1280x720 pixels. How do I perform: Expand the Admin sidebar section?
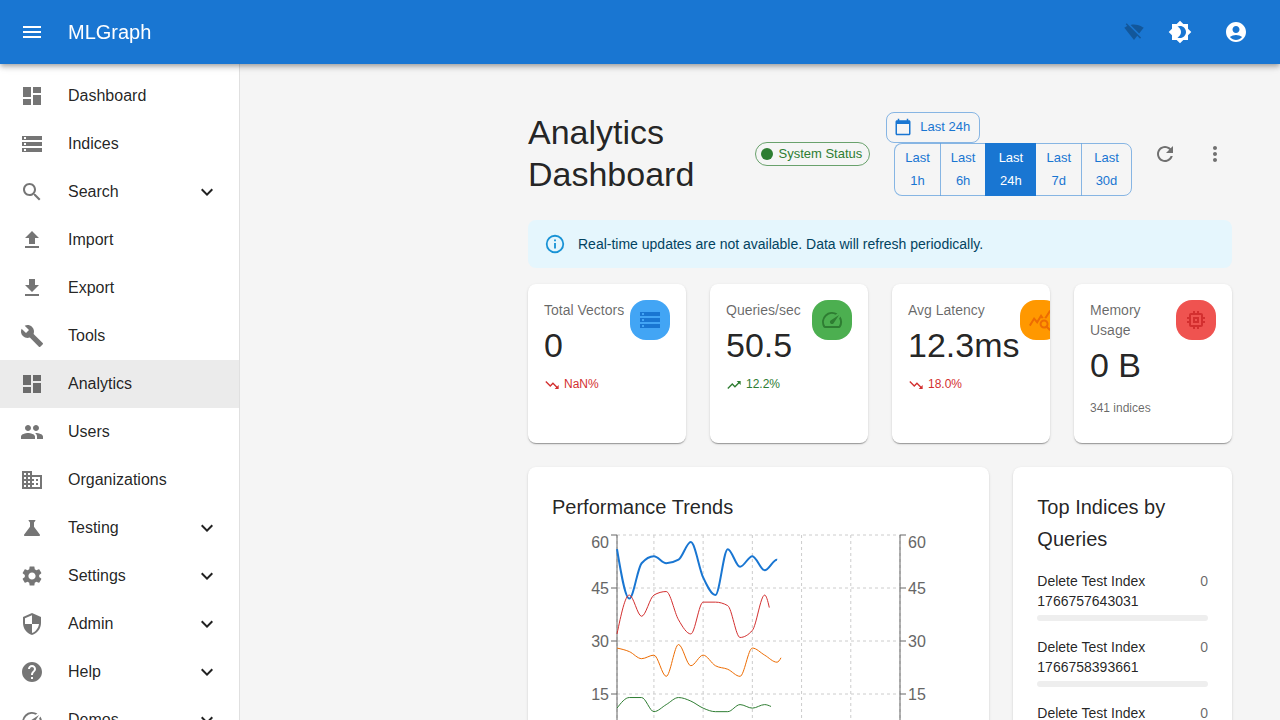tap(119, 623)
